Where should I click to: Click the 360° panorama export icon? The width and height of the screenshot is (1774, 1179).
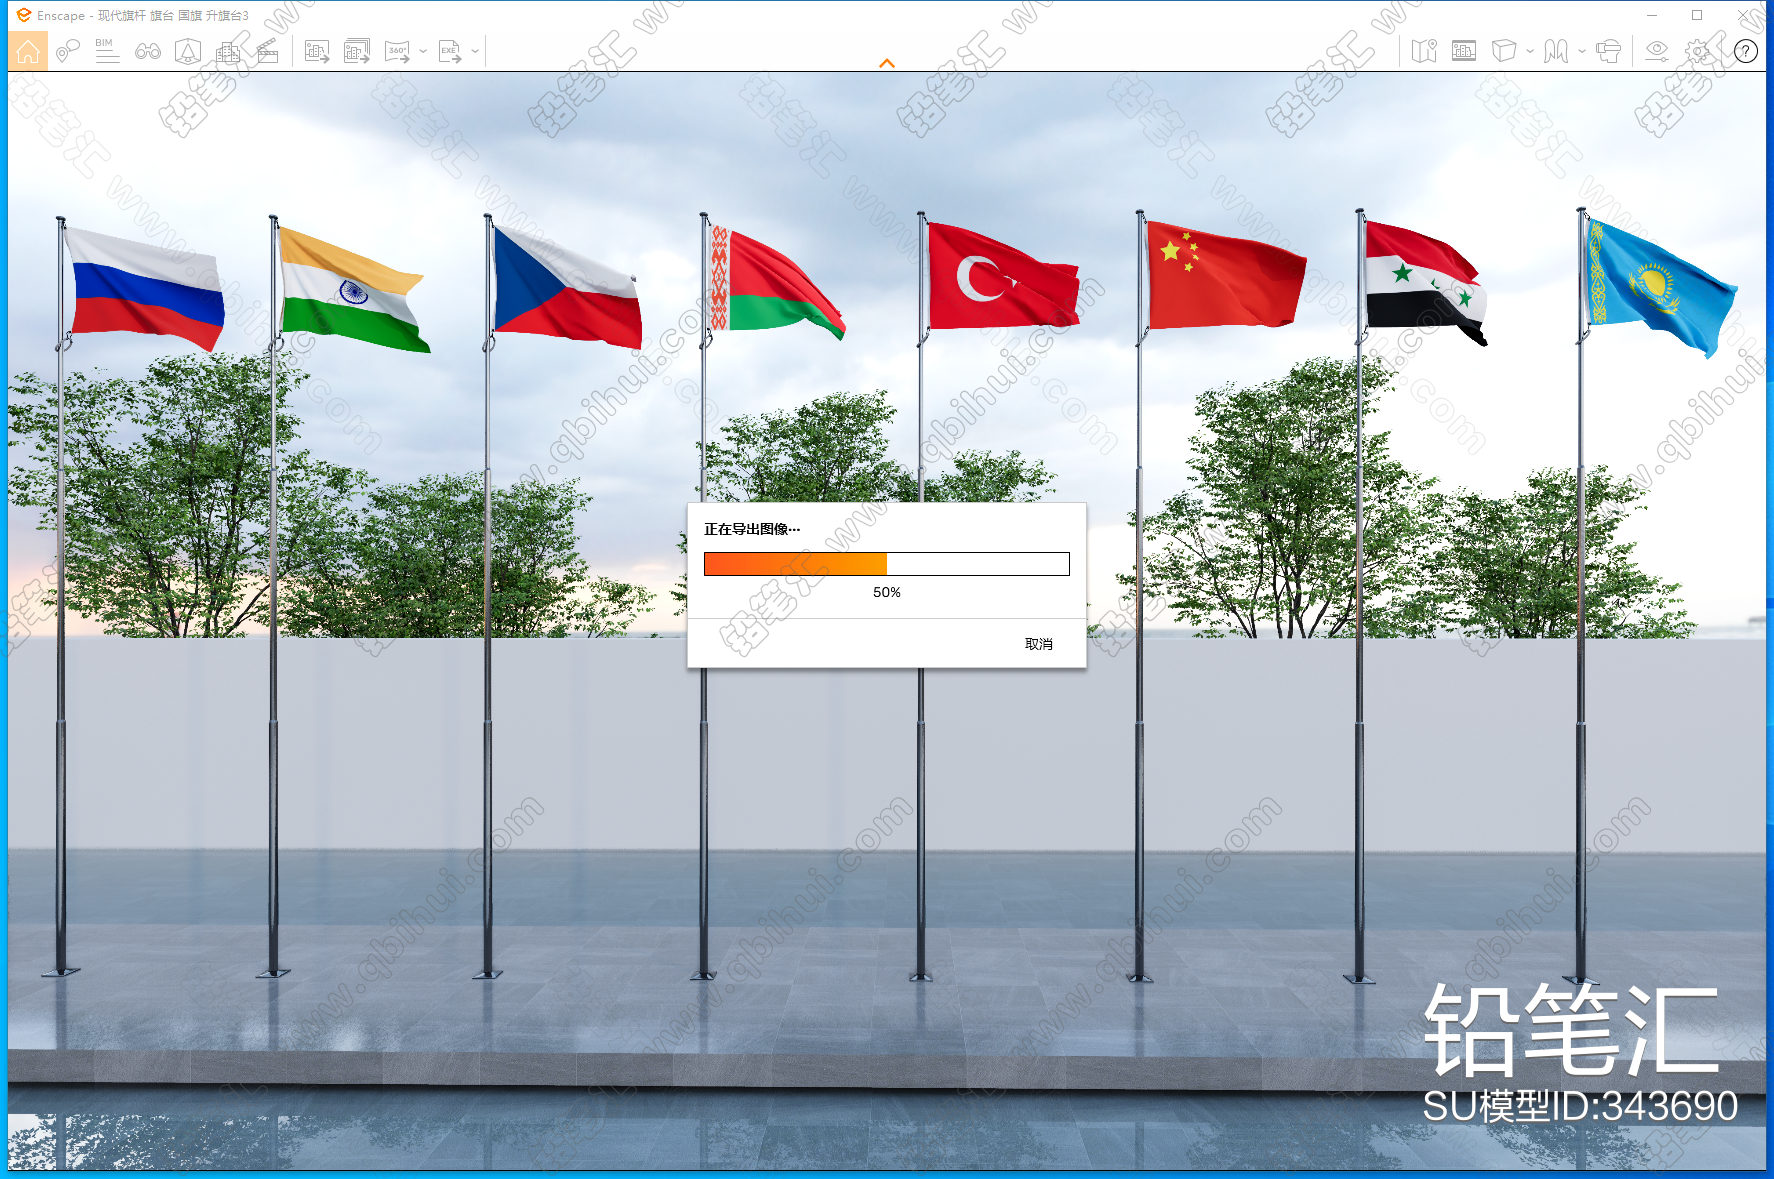(398, 51)
